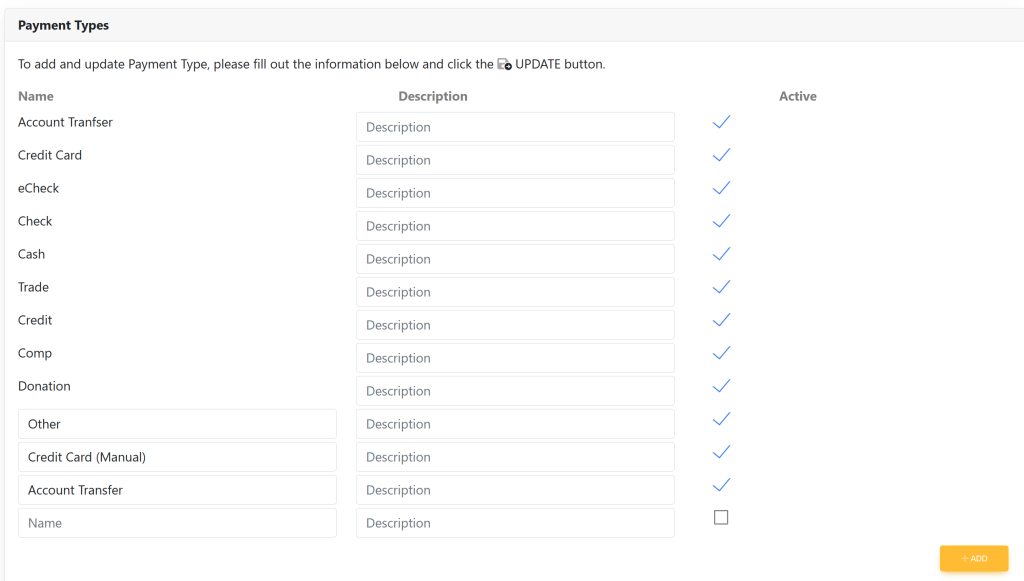Edit the Account Transfer name input box

(x=177, y=490)
